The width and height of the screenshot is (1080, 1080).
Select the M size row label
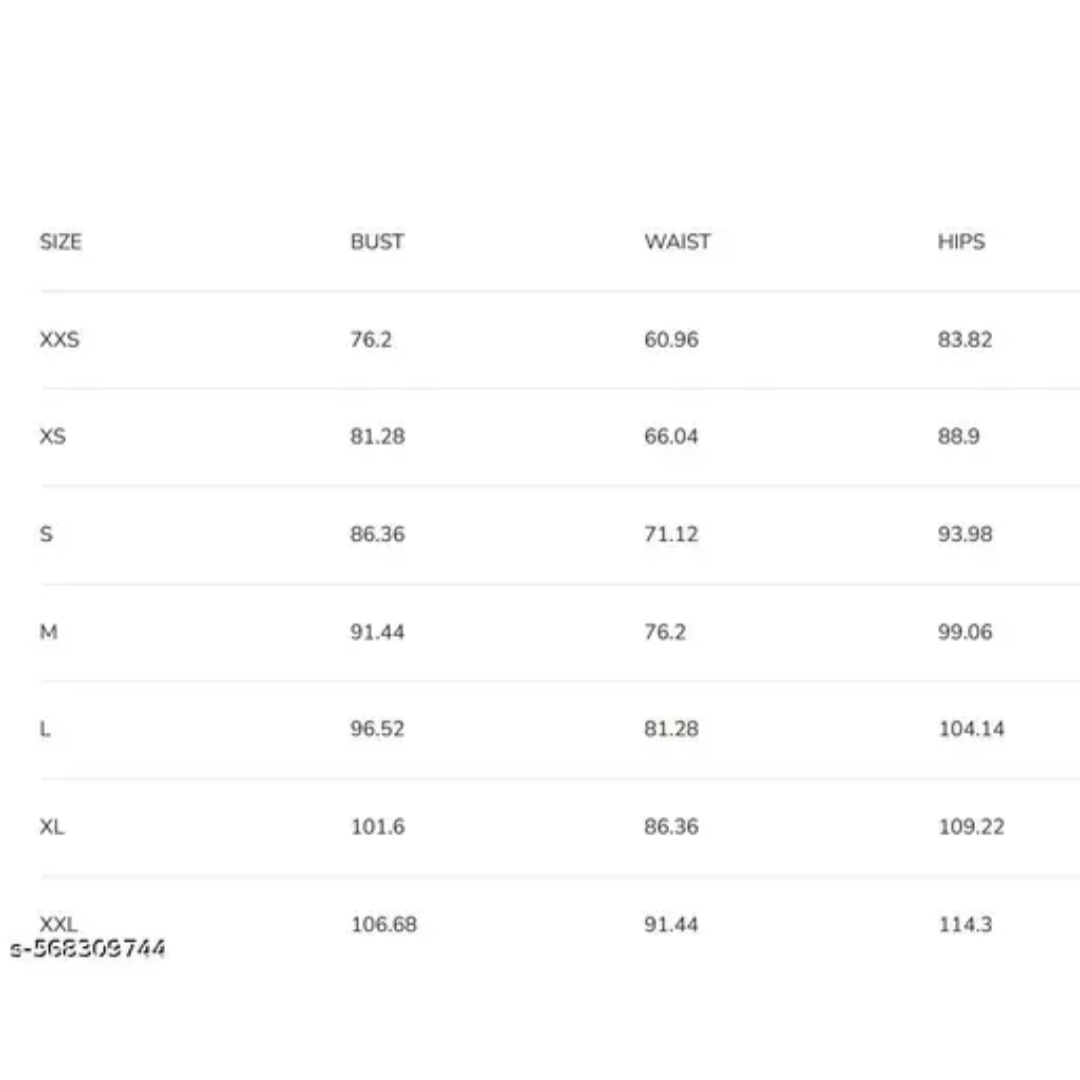click(x=48, y=632)
